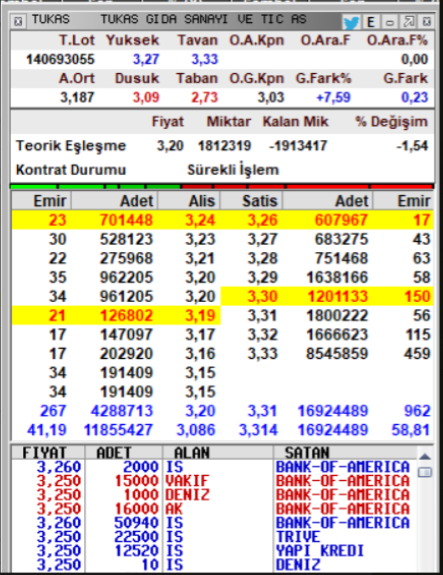Click the Adet header on ask side
Viewport: 443px width, 575px height.
[328, 201]
